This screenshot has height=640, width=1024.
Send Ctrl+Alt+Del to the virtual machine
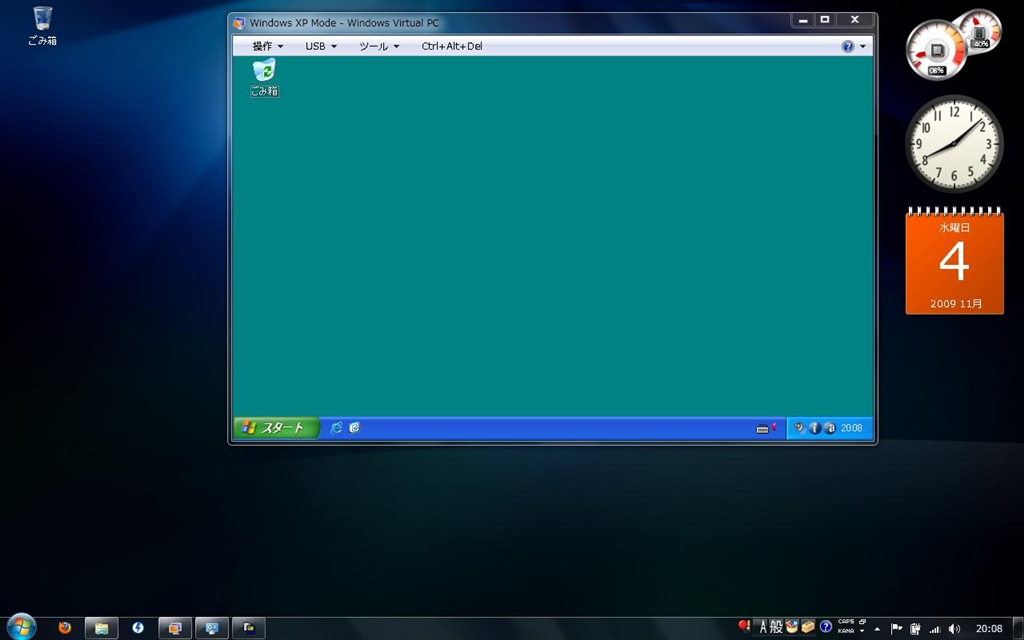(452, 46)
